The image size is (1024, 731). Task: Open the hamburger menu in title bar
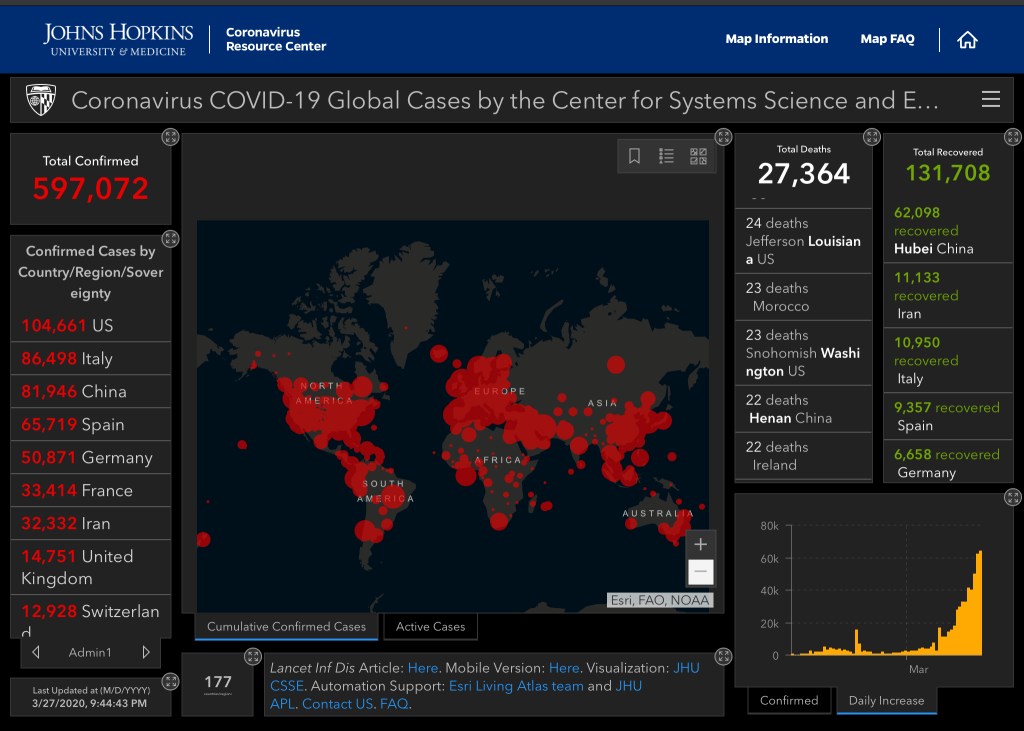click(990, 99)
